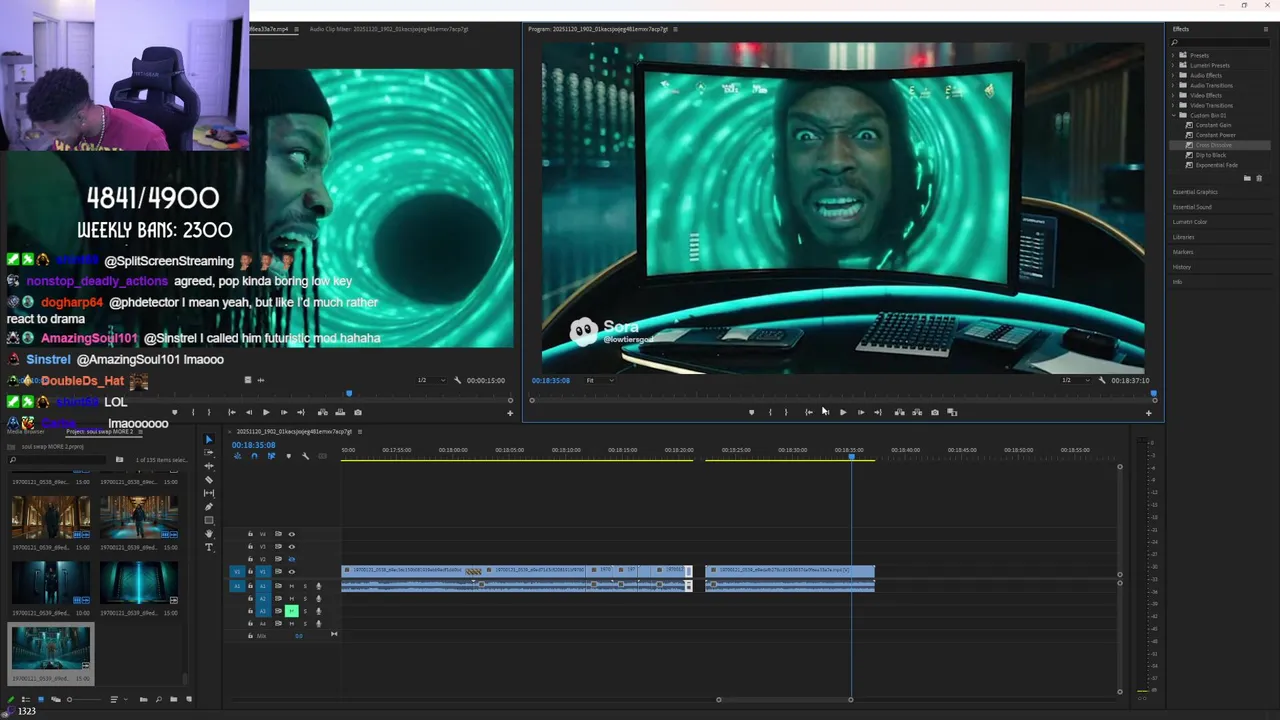This screenshot has height=720, width=1280.
Task: Open Timeline Display Settings wrench
Action: pyautogui.click(x=305, y=456)
